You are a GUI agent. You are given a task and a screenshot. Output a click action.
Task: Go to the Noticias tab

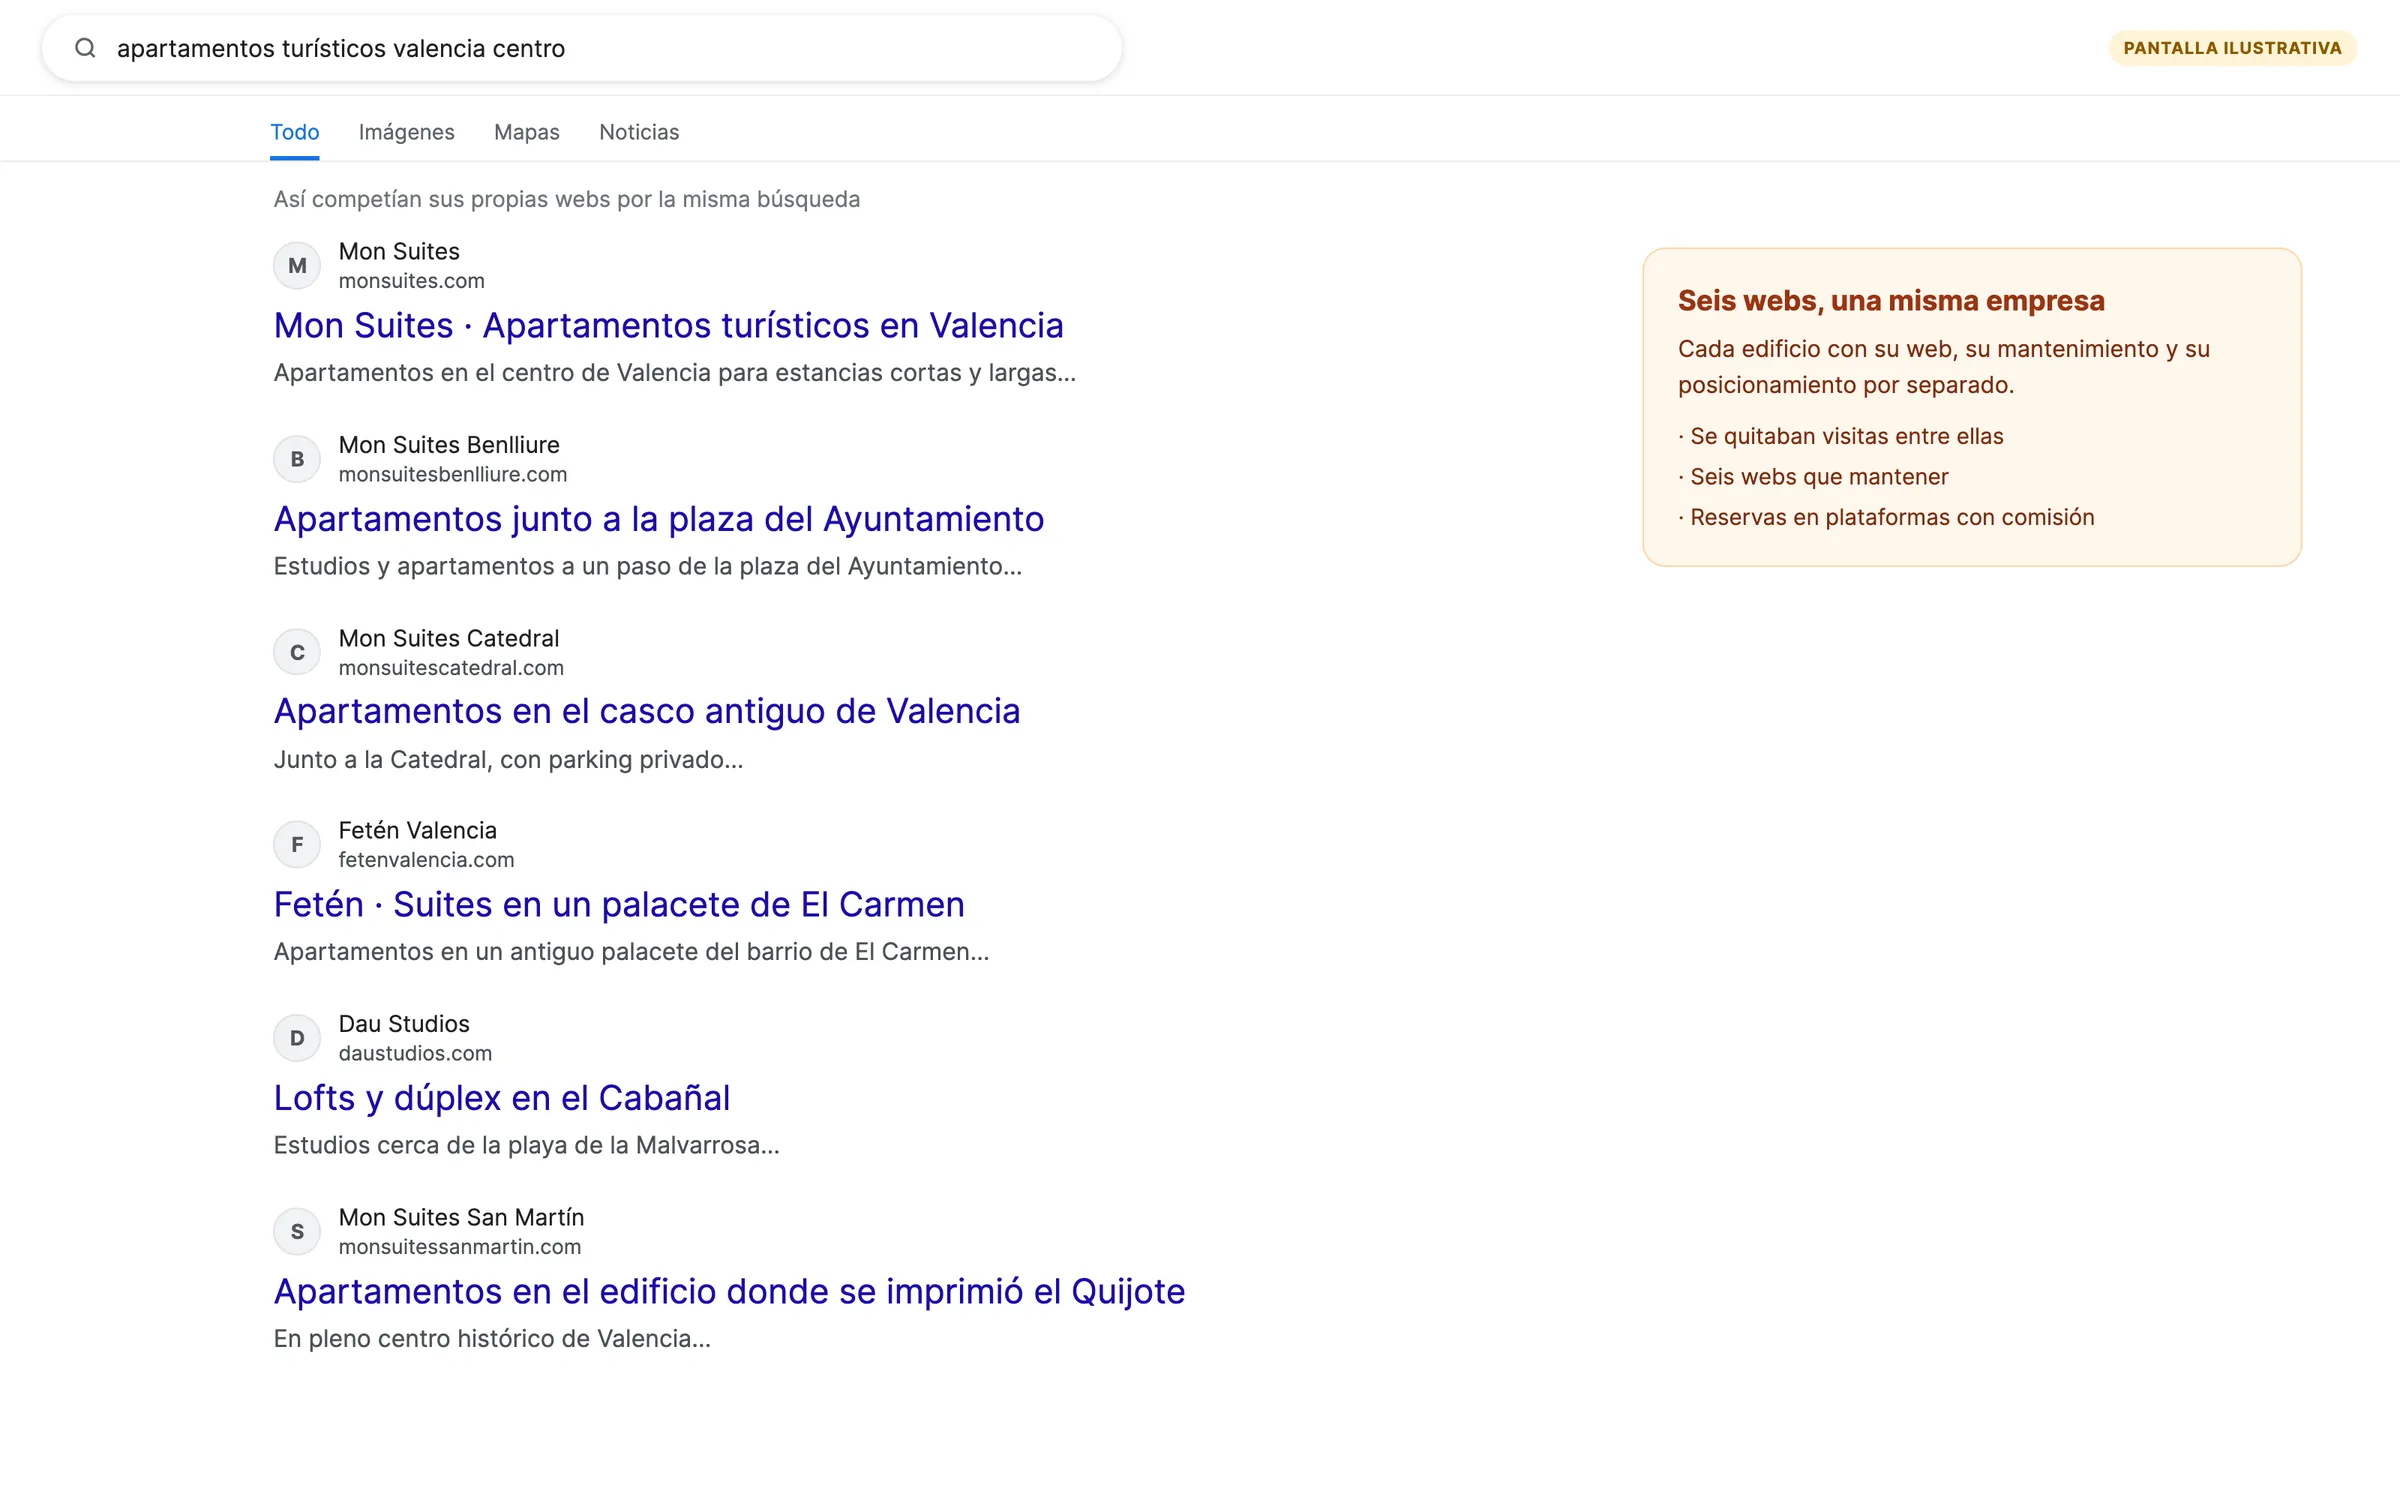(639, 132)
